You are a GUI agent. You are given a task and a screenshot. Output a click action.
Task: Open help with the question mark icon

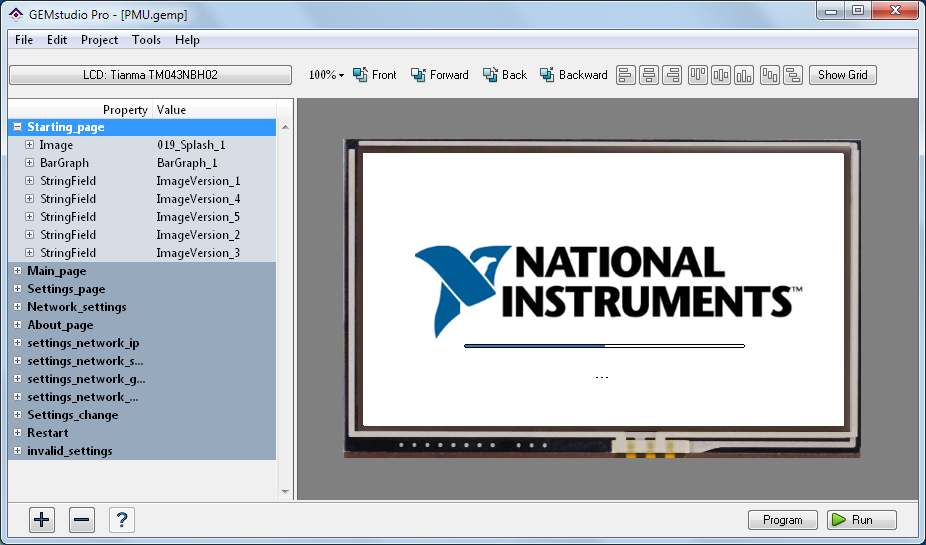pos(121,520)
